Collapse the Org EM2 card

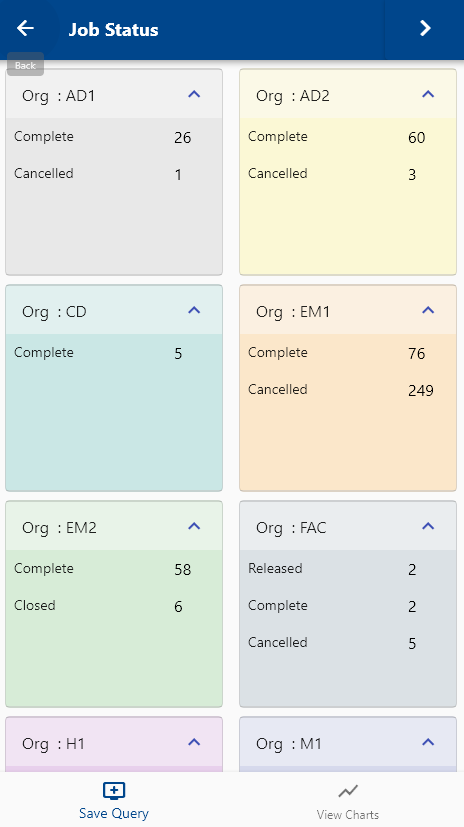pos(194,526)
